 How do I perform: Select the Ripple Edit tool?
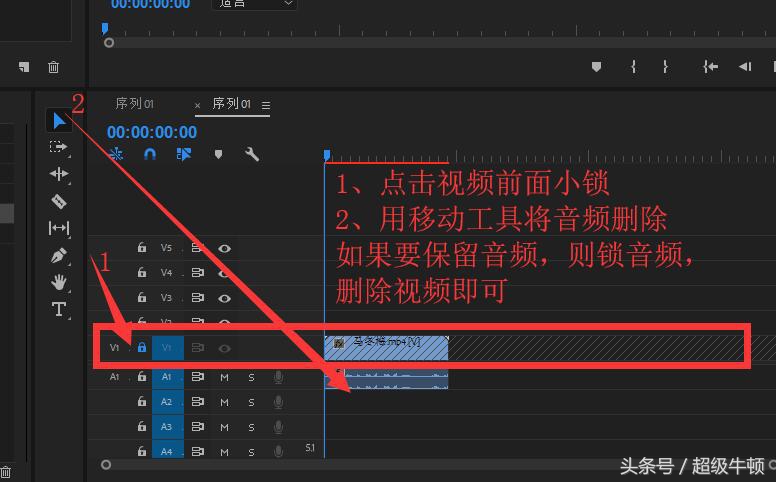tap(58, 174)
